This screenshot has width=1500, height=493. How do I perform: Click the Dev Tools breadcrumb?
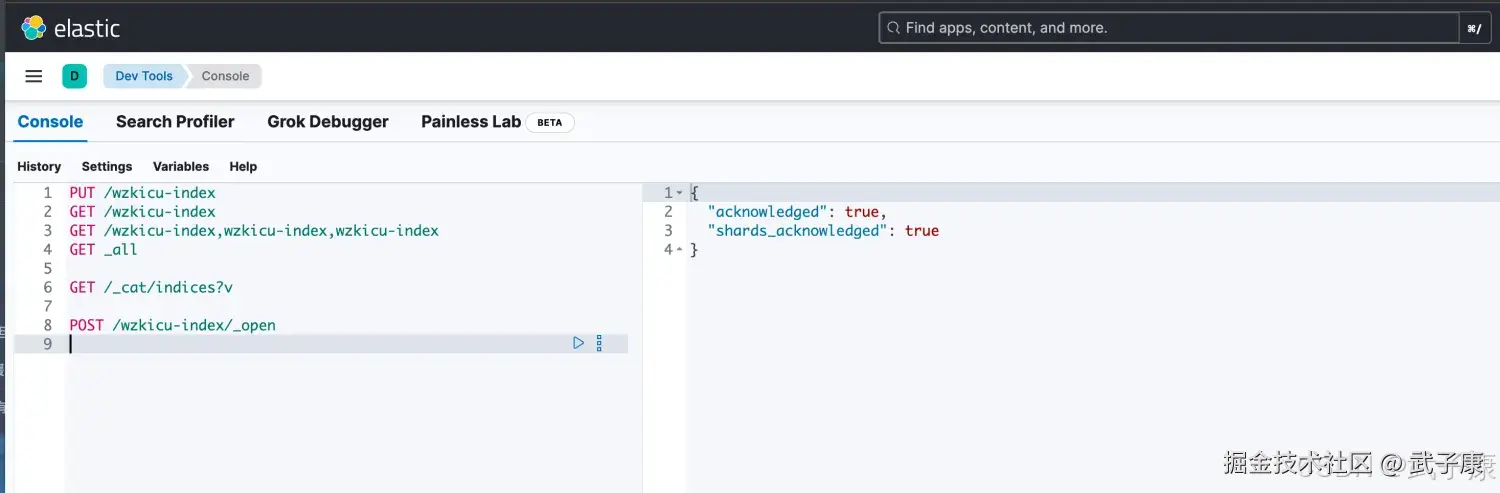tap(144, 76)
